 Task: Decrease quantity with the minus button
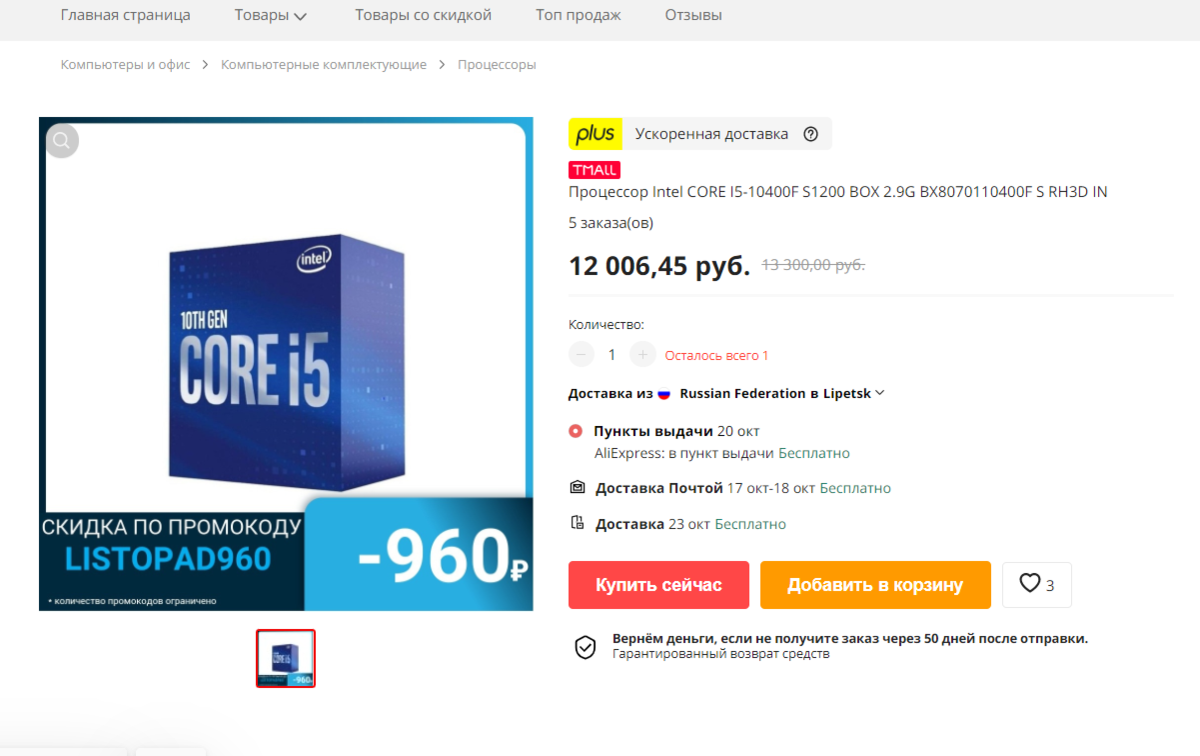(581, 354)
